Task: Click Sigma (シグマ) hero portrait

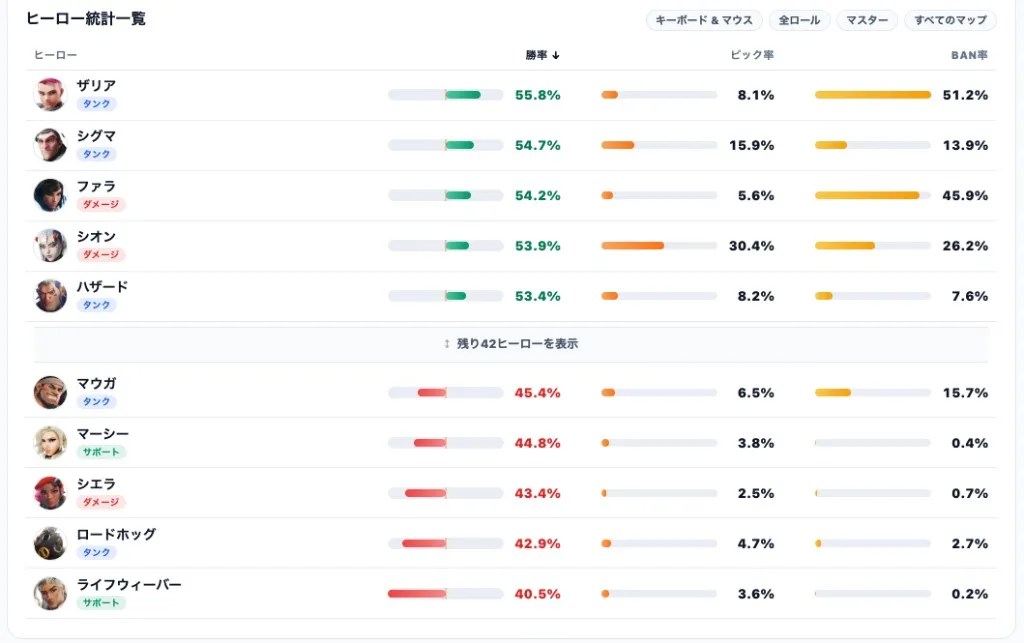Action: 50,145
